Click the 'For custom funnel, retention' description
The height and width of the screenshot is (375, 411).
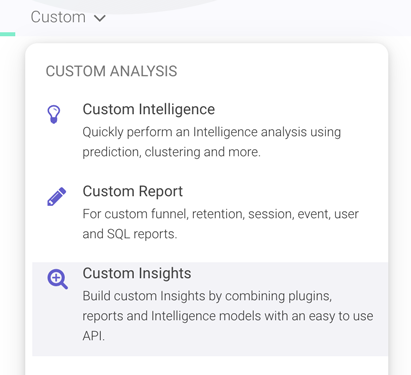221,214
